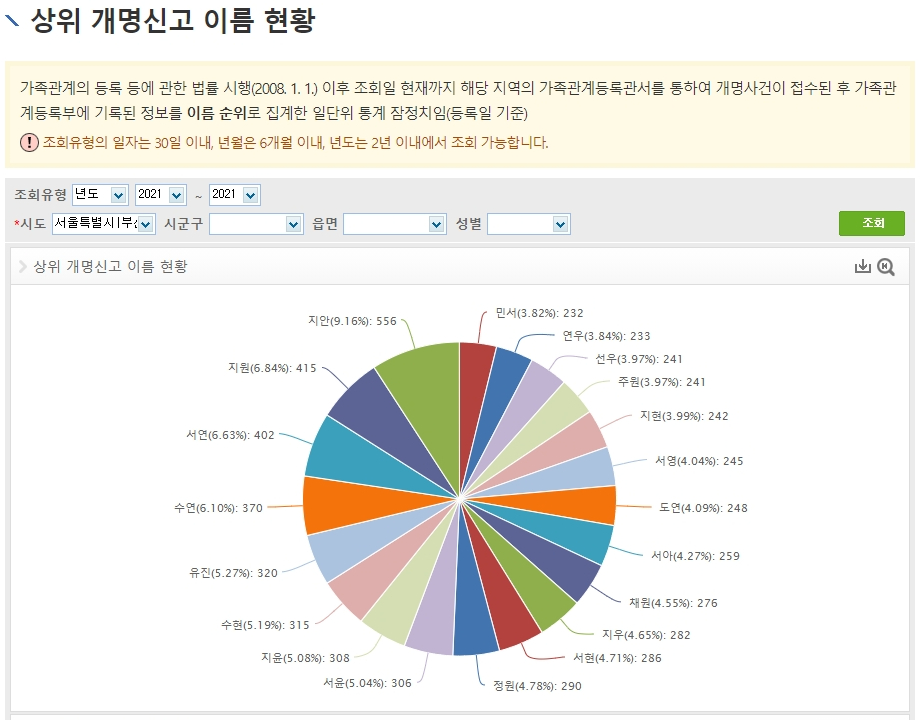Screen dimensions: 921x720
Task: Click the label 수현(5.19%): 315
Action: pos(265,625)
